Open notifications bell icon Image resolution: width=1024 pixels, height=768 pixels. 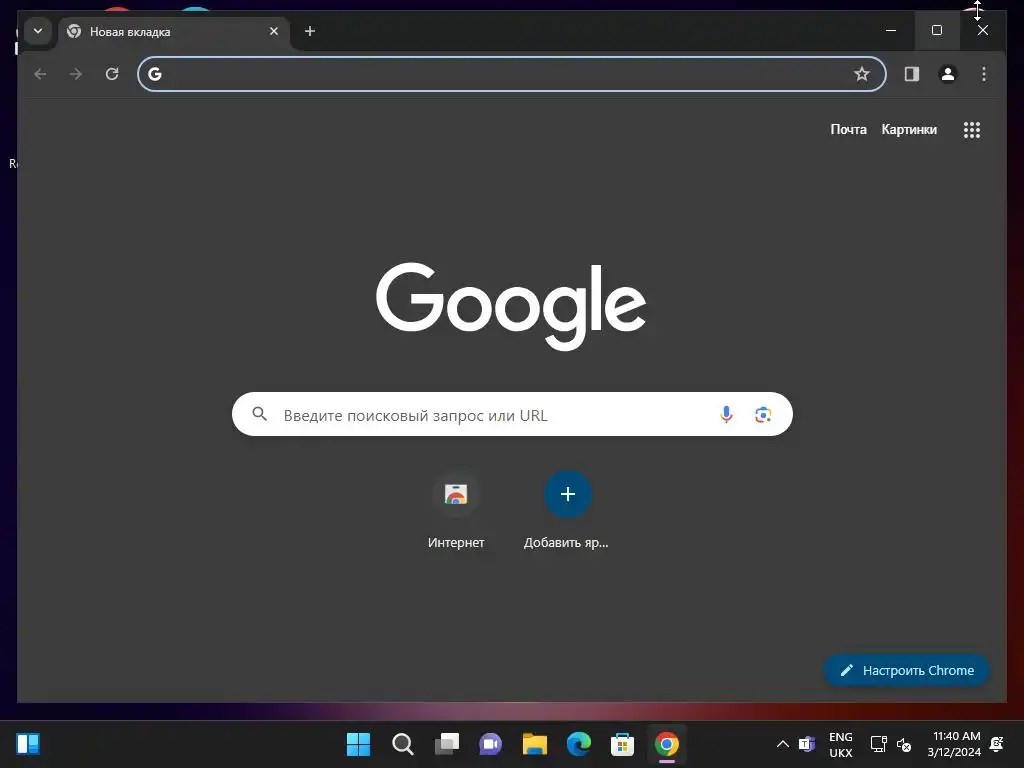tap(997, 744)
